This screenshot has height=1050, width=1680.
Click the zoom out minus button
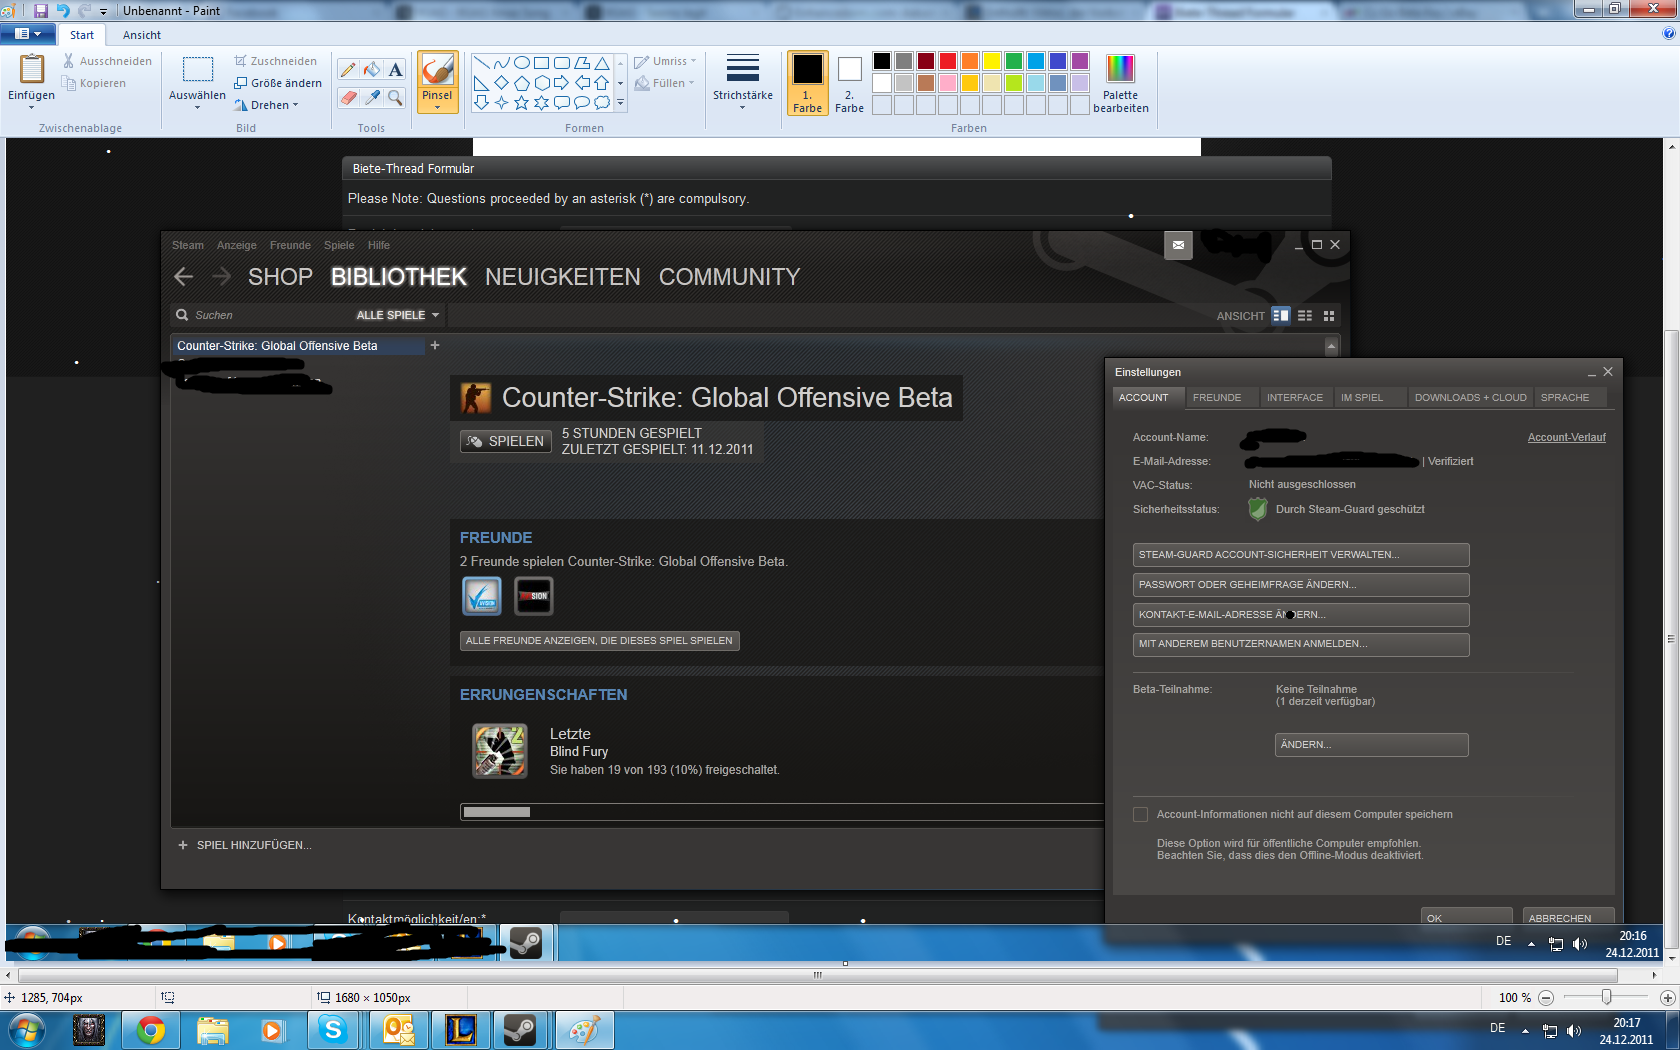(1546, 998)
